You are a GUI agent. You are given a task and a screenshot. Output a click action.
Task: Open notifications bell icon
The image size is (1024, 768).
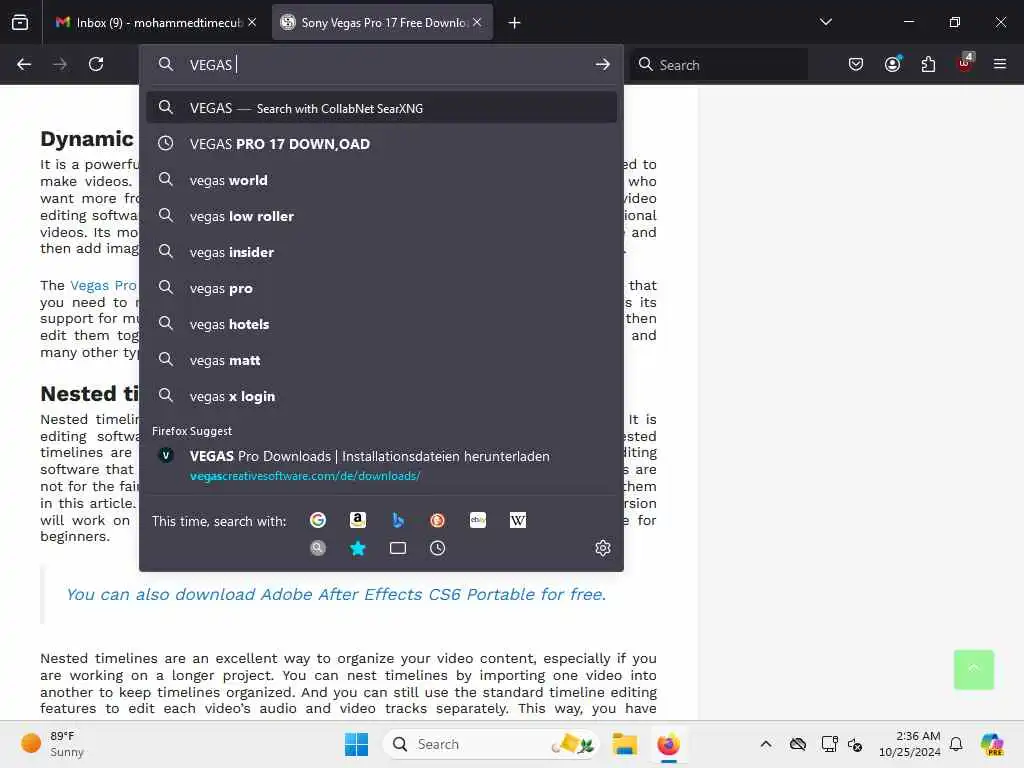956,744
